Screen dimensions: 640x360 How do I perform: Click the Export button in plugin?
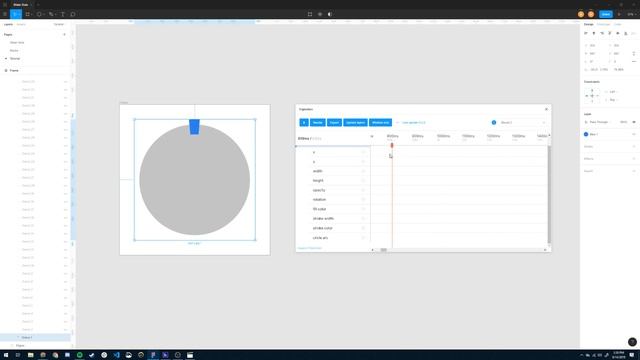tap(334, 122)
